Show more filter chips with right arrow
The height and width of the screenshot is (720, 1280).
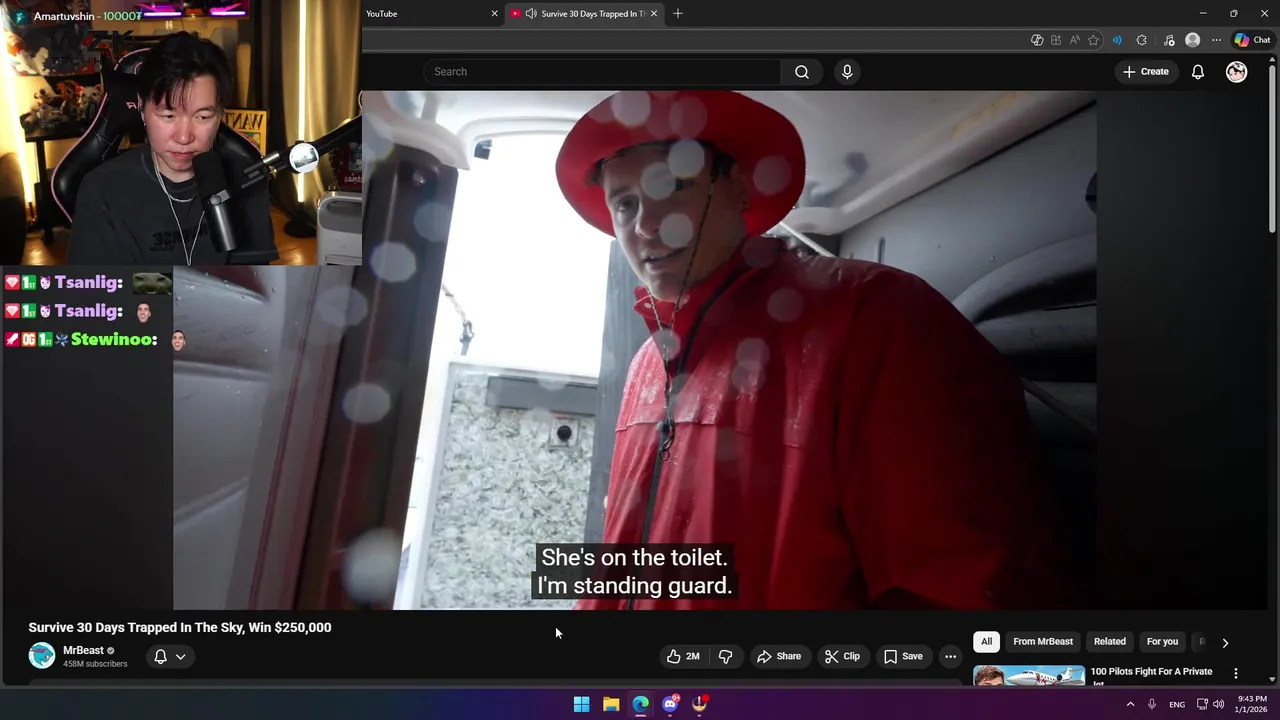click(1225, 643)
